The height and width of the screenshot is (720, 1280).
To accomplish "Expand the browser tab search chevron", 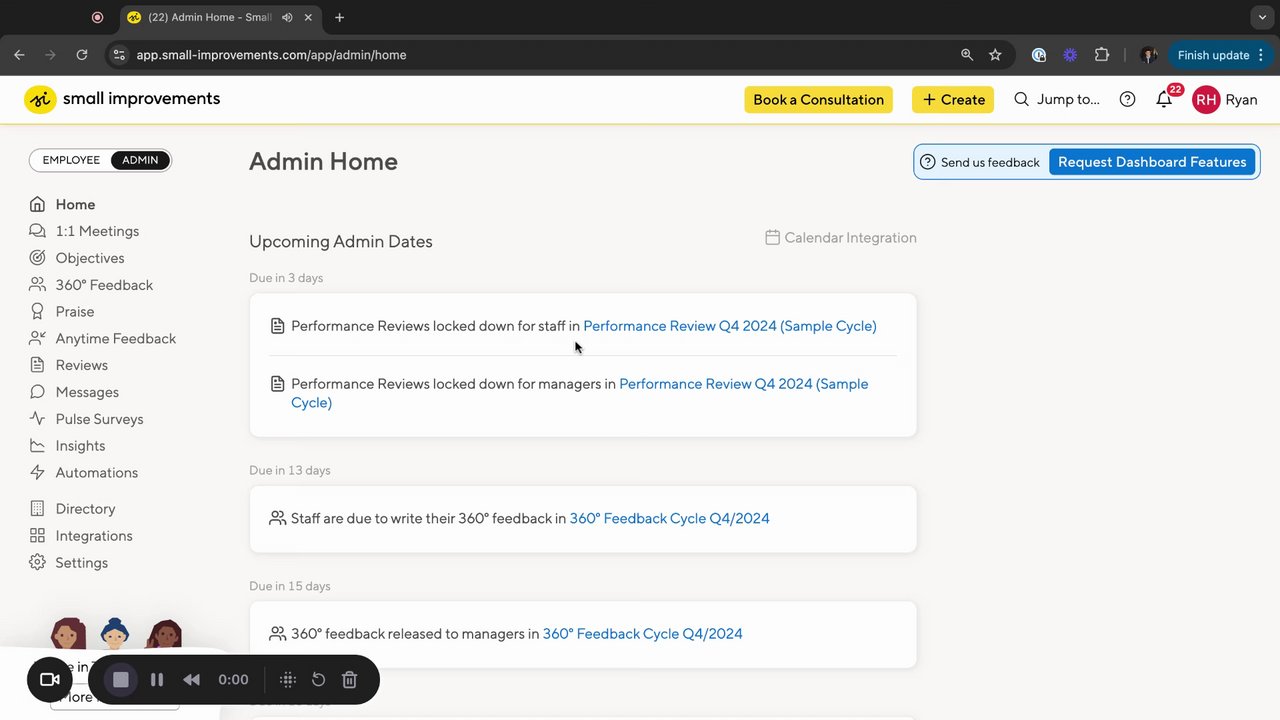I will pyautogui.click(x=1263, y=17).
